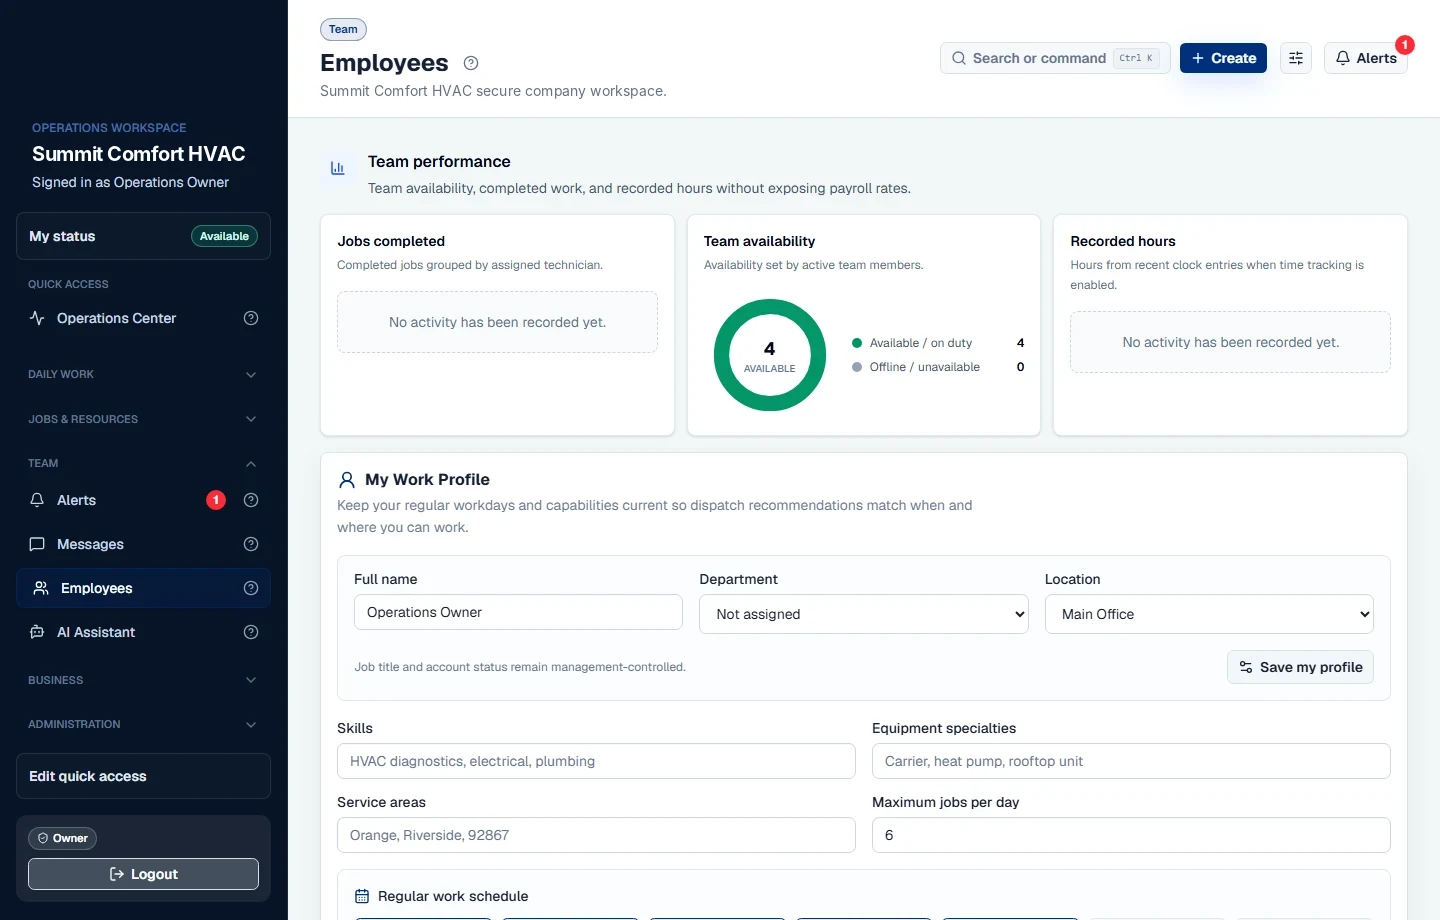Select the Employees sidebar item
This screenshot has height=920, width=1440.
(143, 588)
